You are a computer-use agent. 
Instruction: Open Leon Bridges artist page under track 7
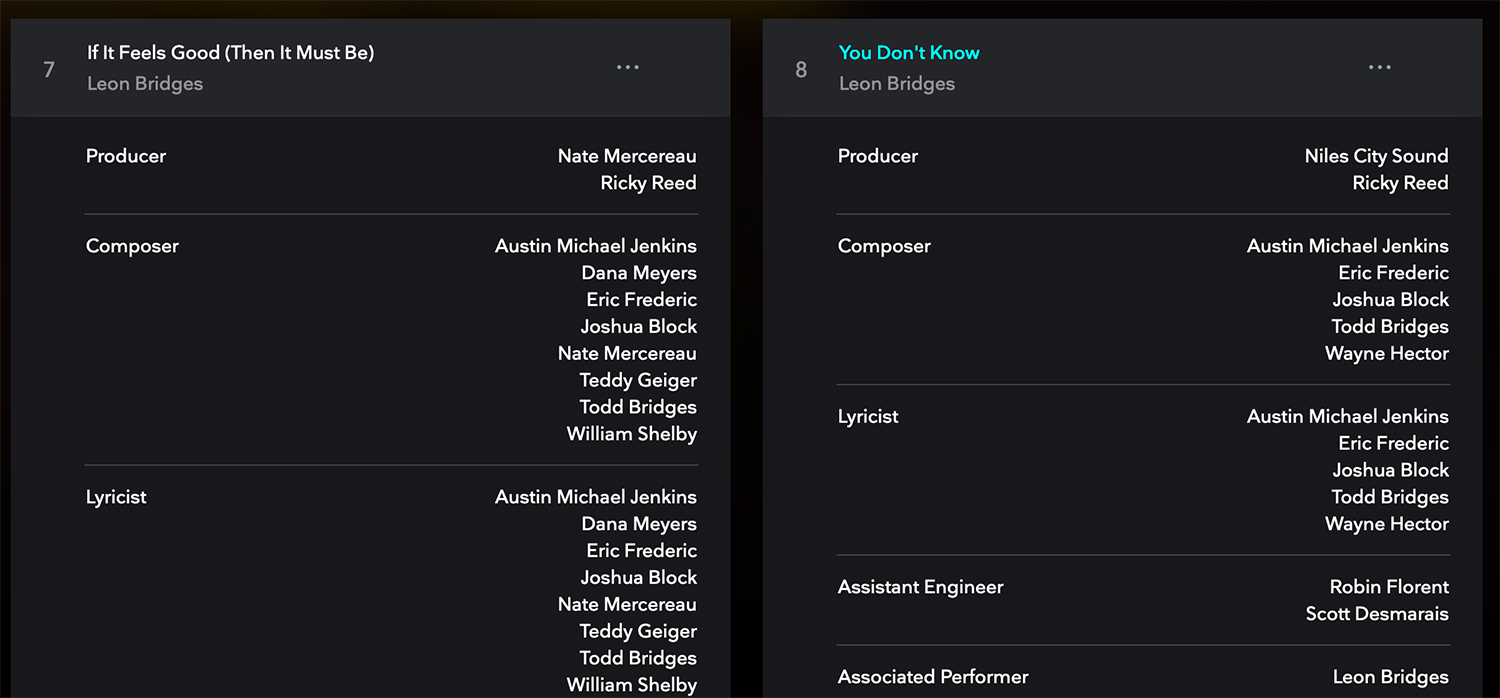coord(144,83)
